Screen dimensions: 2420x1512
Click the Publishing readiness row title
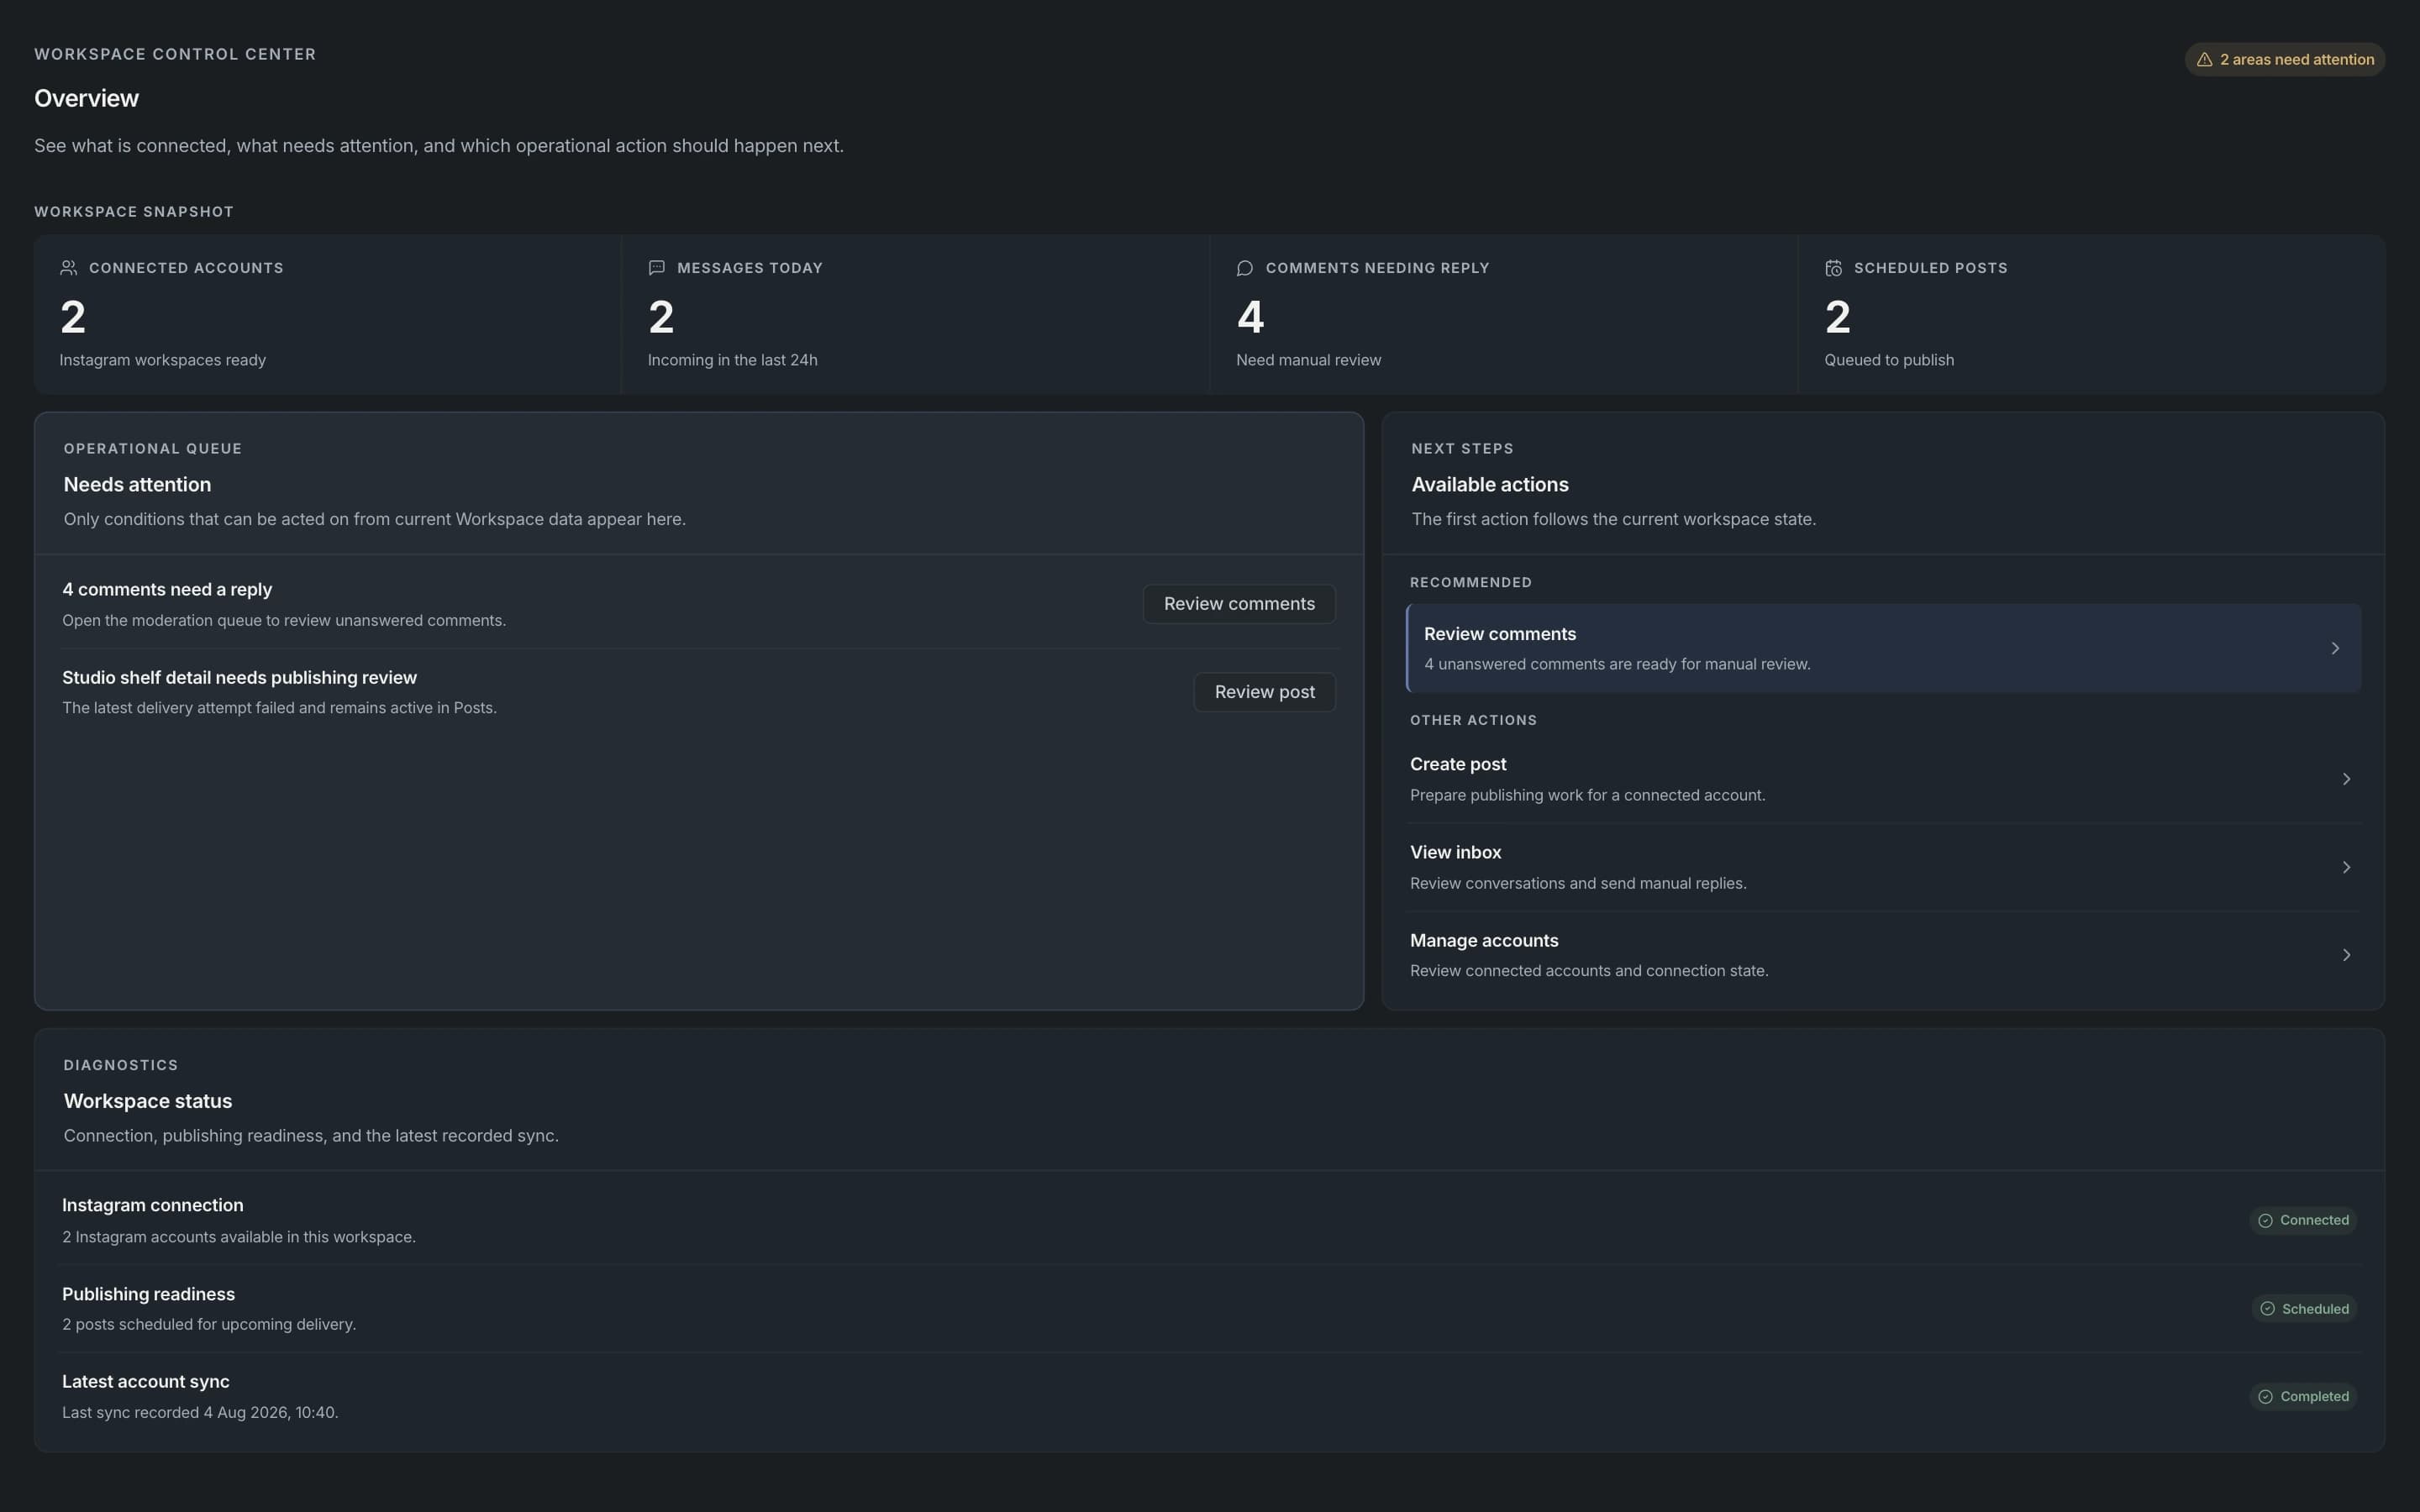tap(148, 1294)
